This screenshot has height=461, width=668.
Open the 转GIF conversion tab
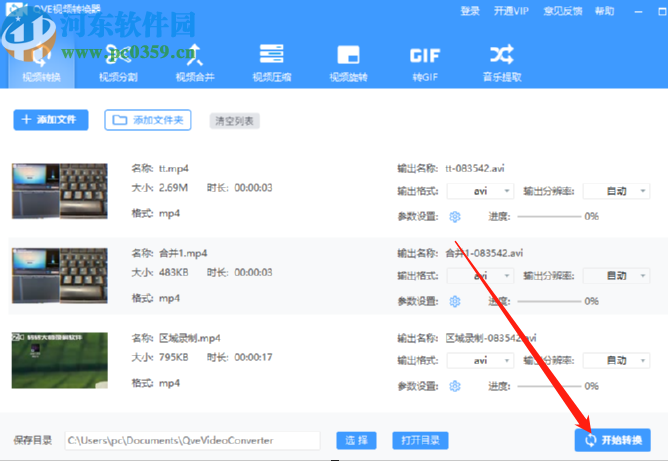pos(425,63)
